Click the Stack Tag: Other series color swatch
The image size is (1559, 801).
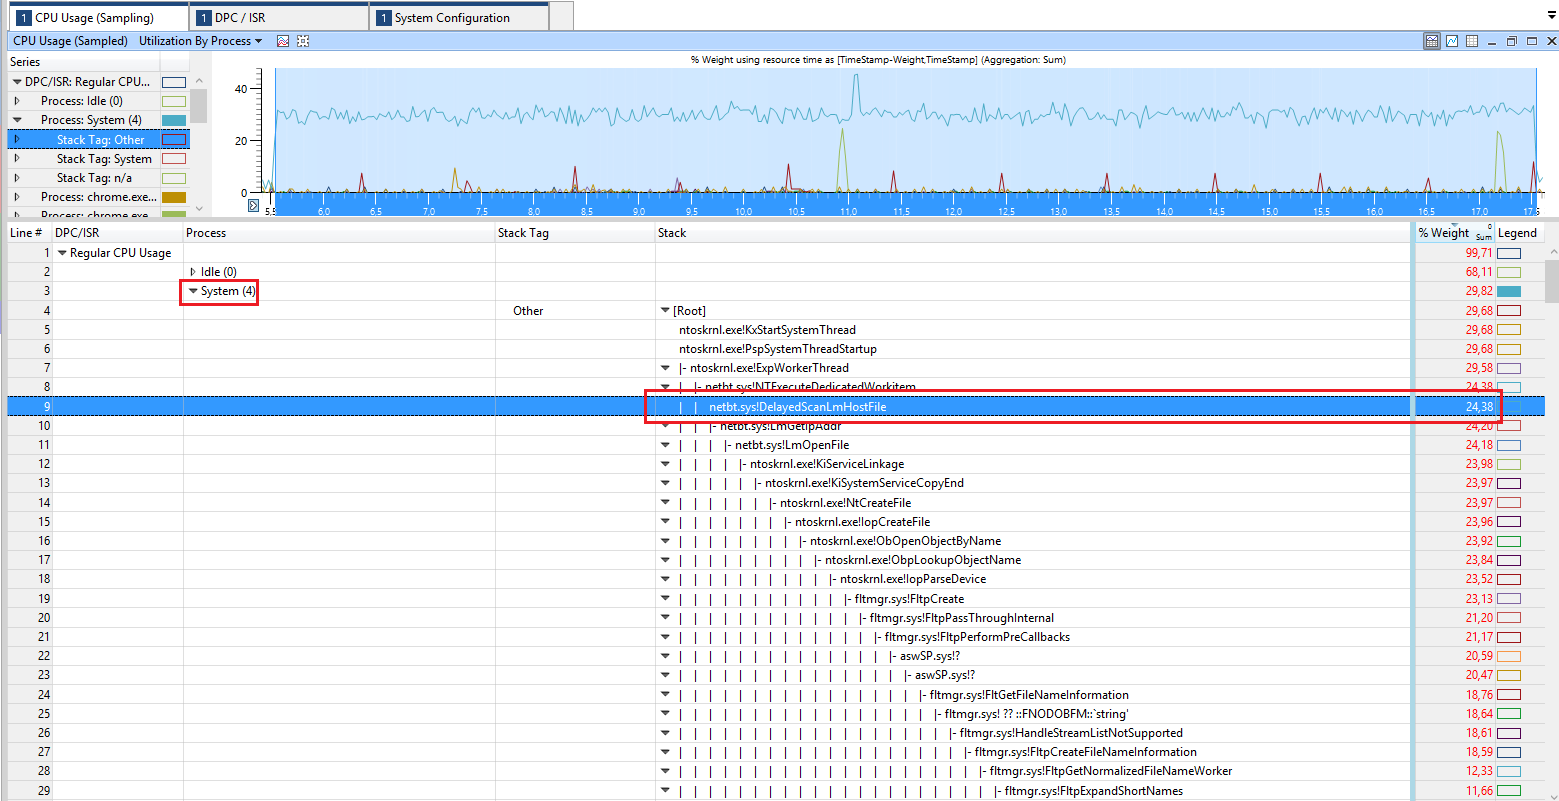pyautogui.click(x=174, y=140)
